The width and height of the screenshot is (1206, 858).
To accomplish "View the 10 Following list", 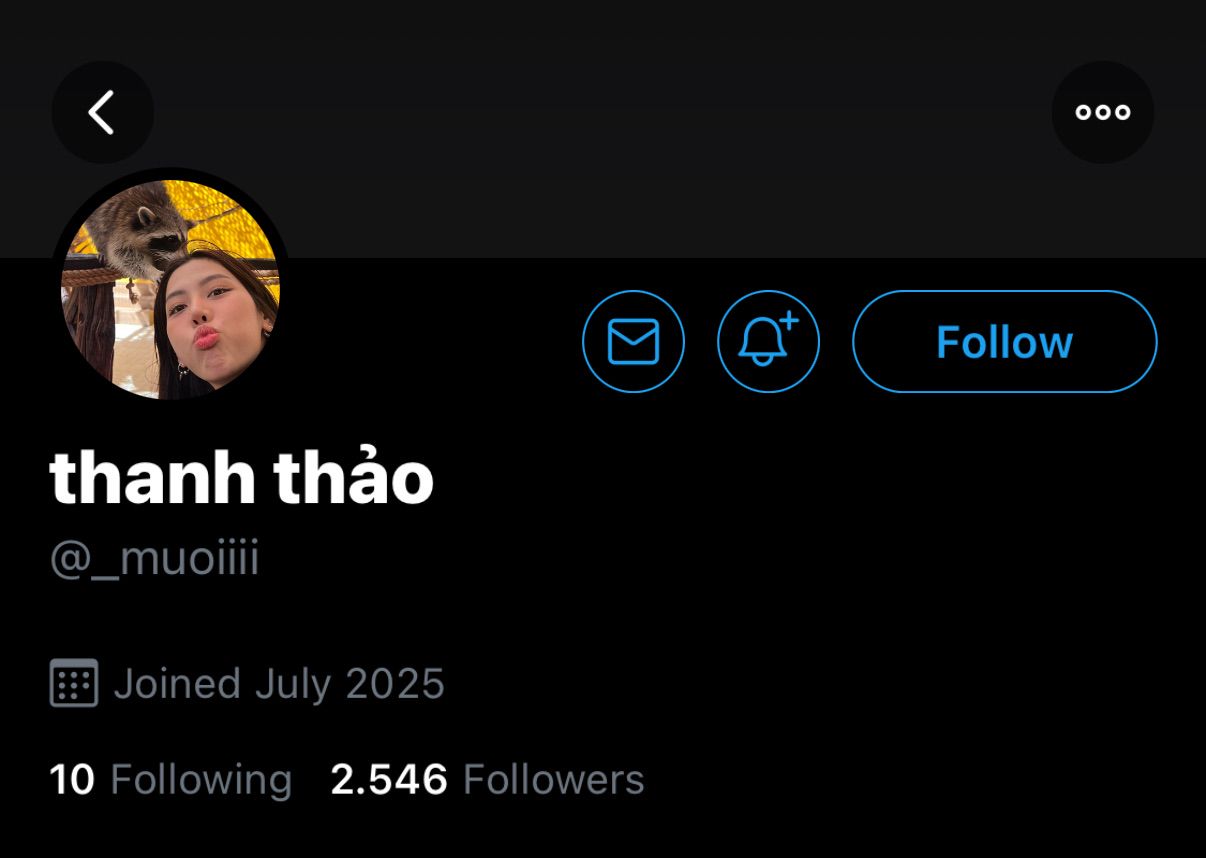I will (171, 779).
